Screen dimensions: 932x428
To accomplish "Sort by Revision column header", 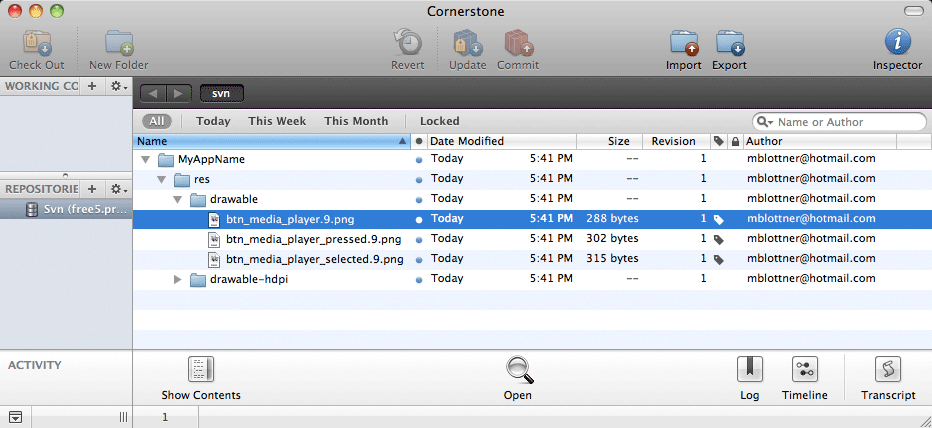I will [x=677, y=141].
